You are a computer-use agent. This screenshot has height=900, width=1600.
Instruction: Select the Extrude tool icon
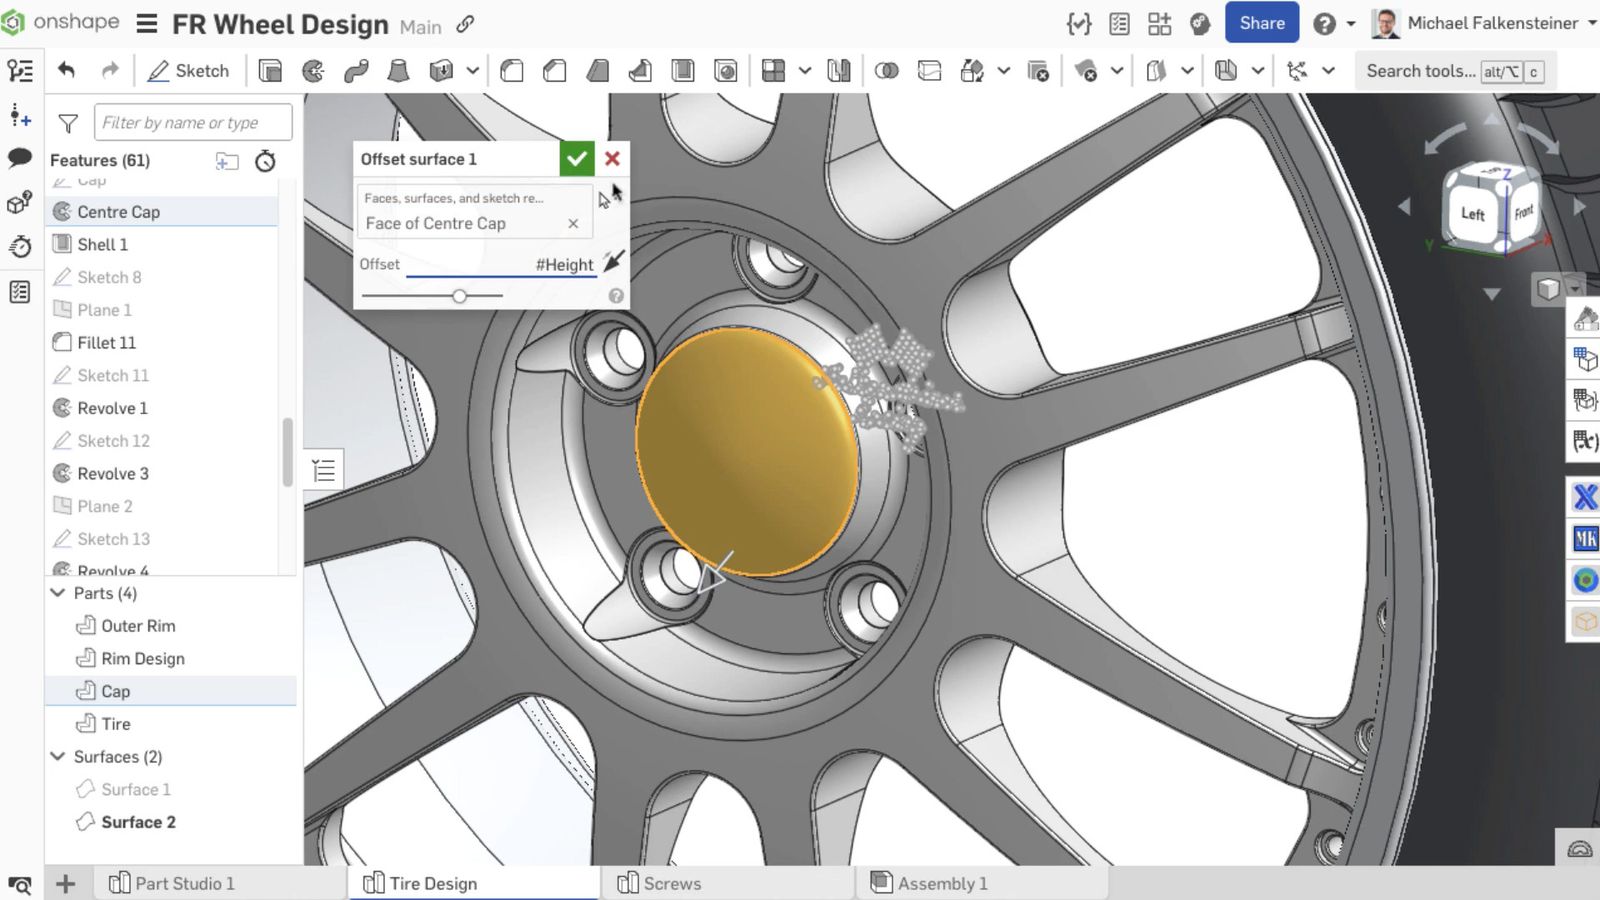270,71
